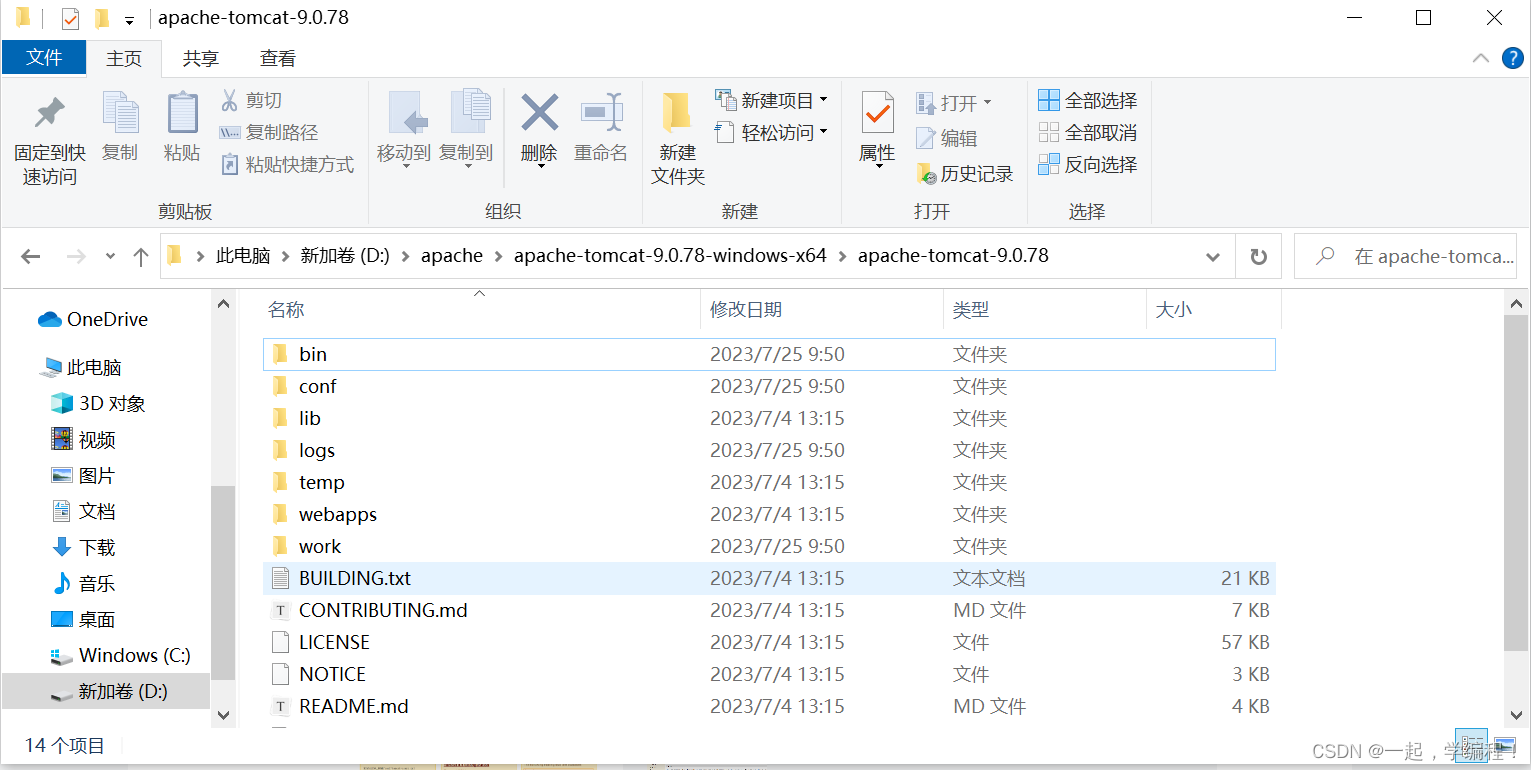
Task: Click the Help question mark icon
Action: (1514, 58)
